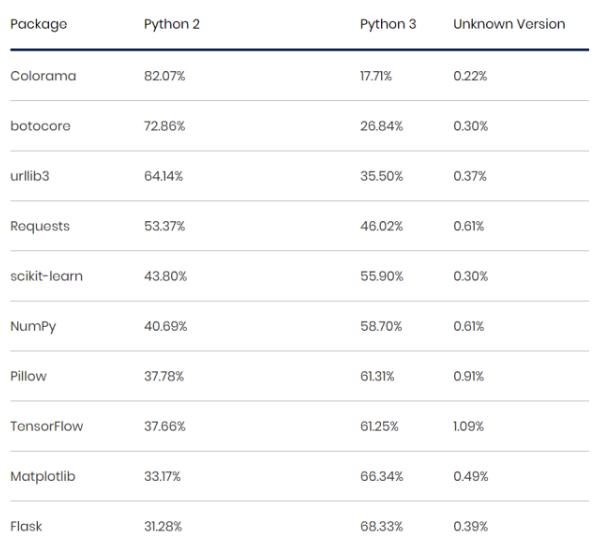The width and height of the screenshot is (596, 545).
Task: Click the 61.31% Python 3 value
Action: 377,376
